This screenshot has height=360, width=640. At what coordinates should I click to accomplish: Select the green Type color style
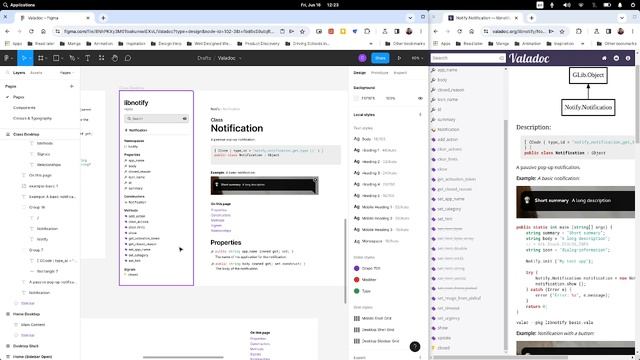coord(362,291)
